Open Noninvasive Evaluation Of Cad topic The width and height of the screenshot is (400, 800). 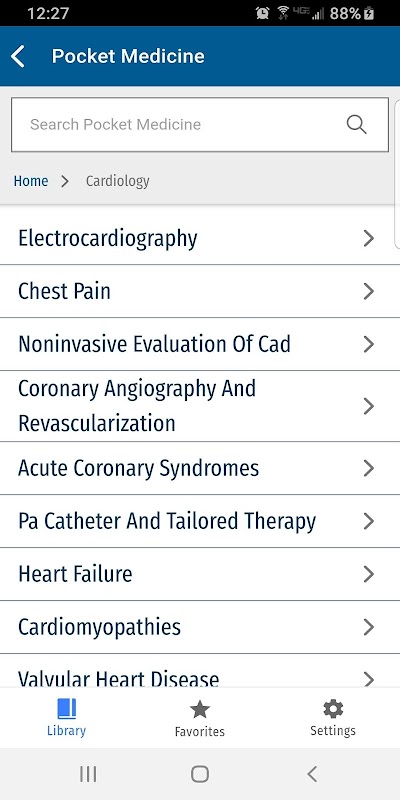pyautogui.click(x=200, y=344)
